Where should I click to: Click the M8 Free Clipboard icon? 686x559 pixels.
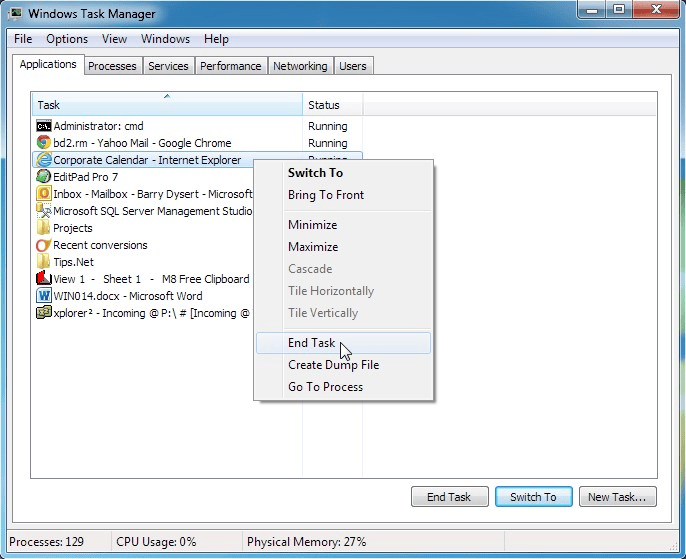pos(43,279)
